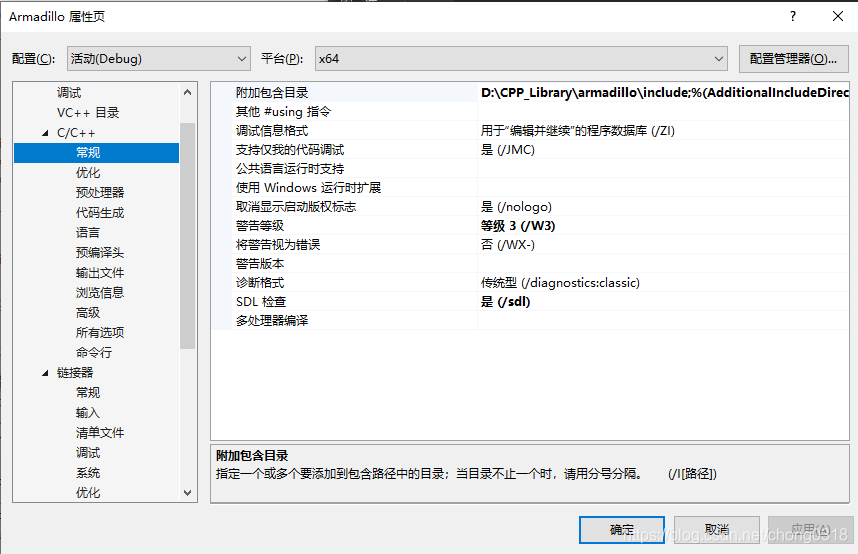Click 确定 to confirm settings
Screen dimensions: 858x554
click(622, 530)
